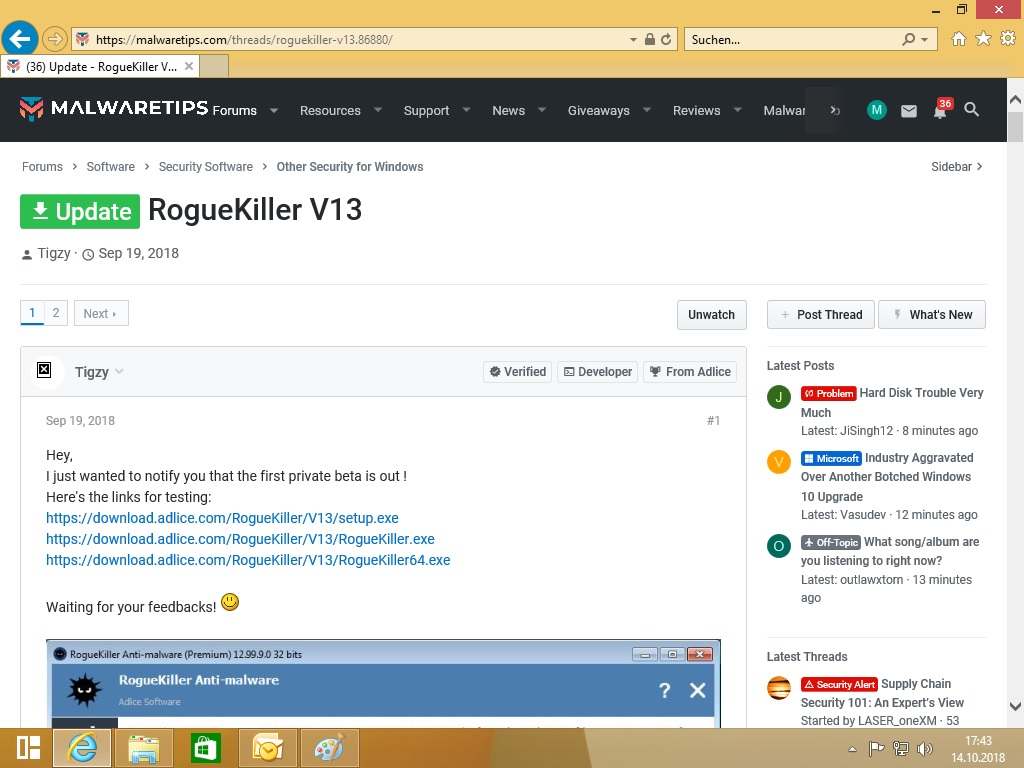Click the Action Center flag tray icon

(x=876, y=749)
